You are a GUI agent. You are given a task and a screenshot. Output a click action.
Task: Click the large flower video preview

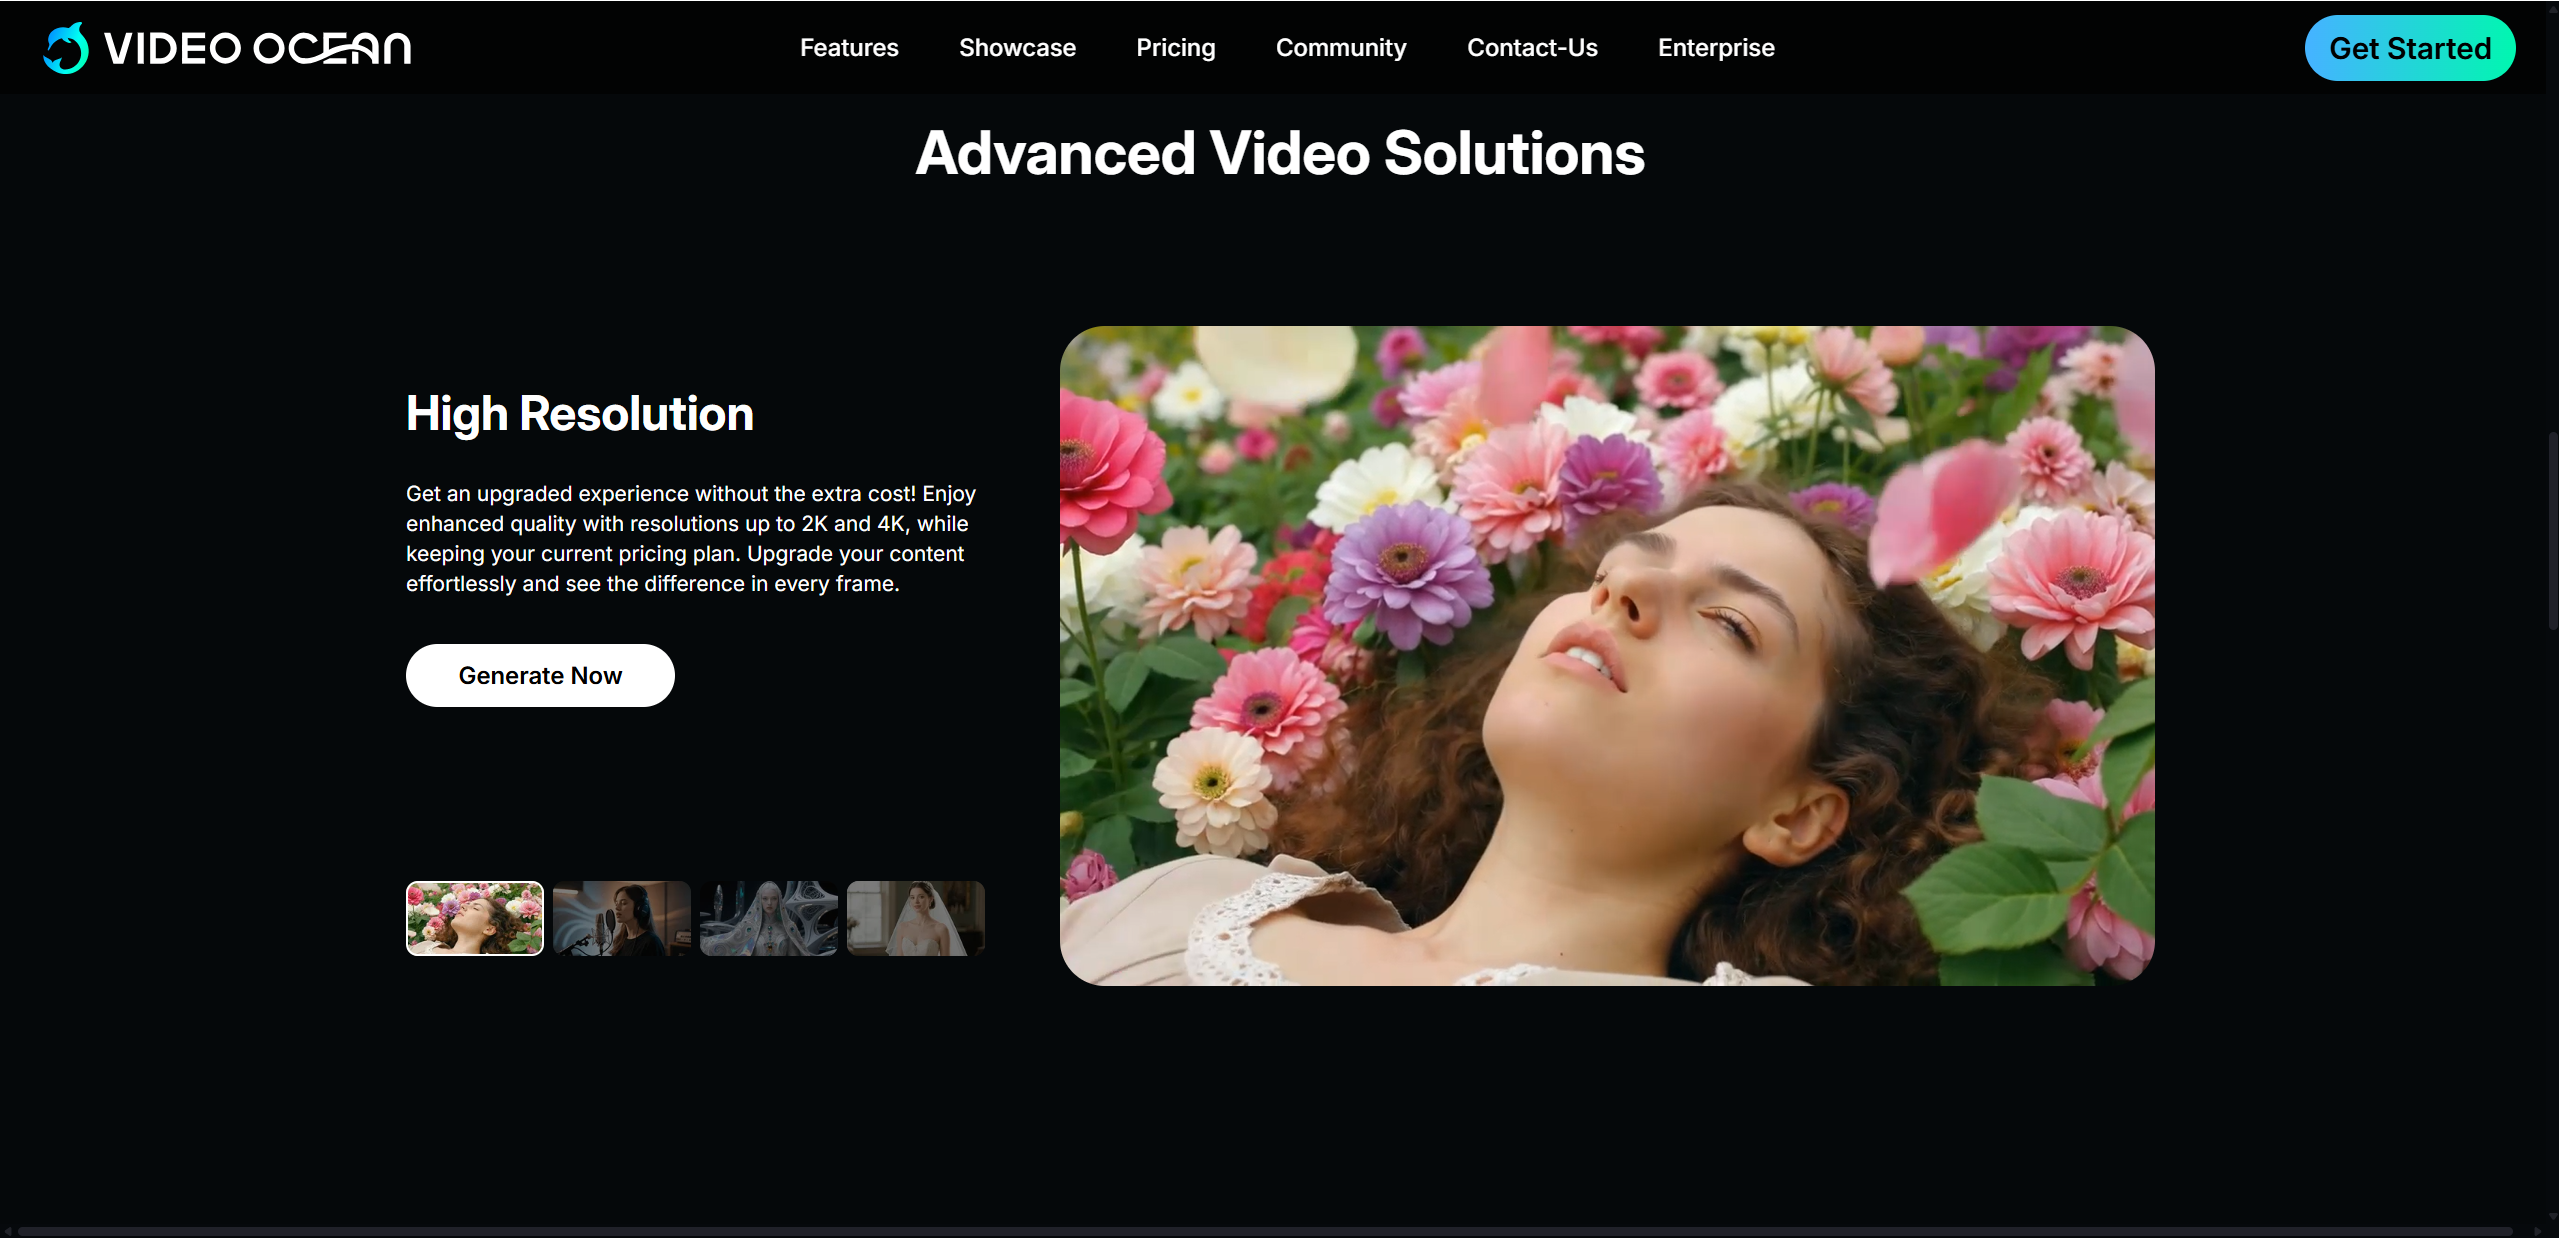point(1606,655)
